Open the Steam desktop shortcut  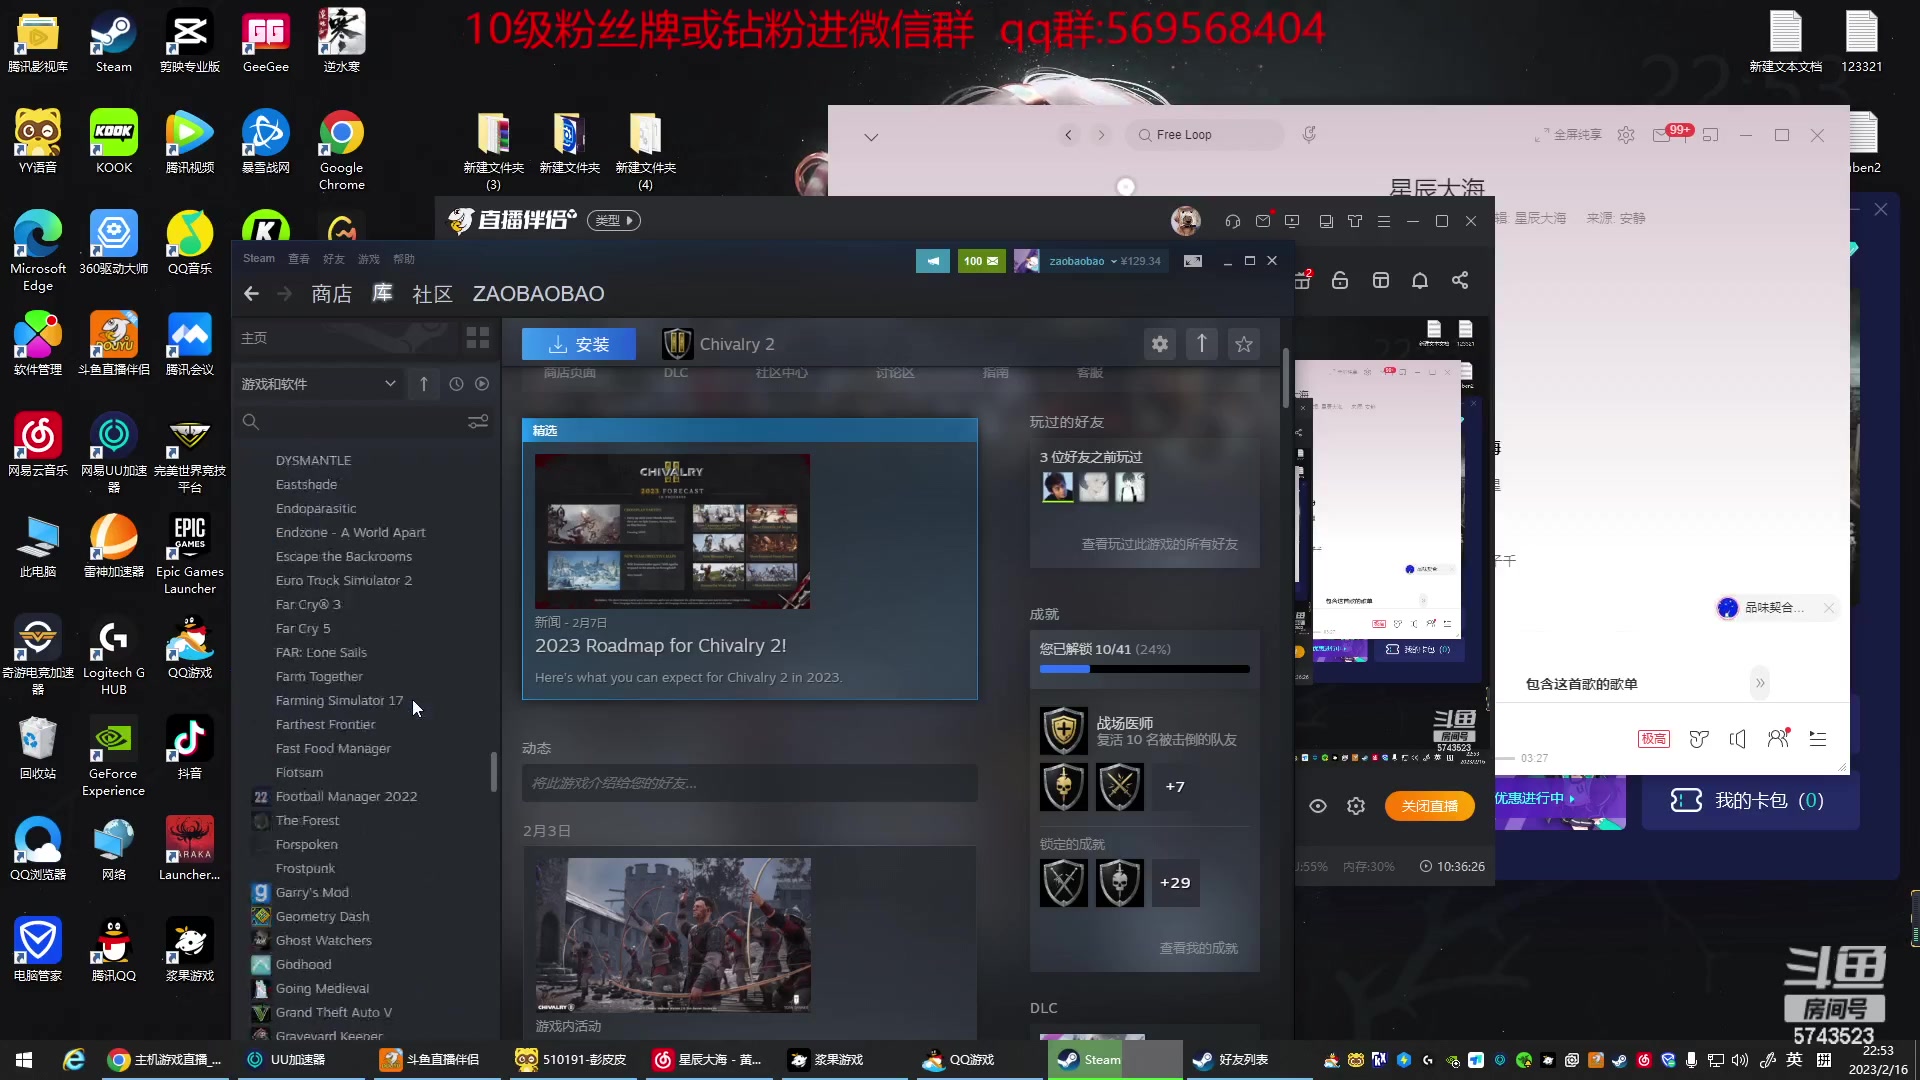[x=114, y=42]
